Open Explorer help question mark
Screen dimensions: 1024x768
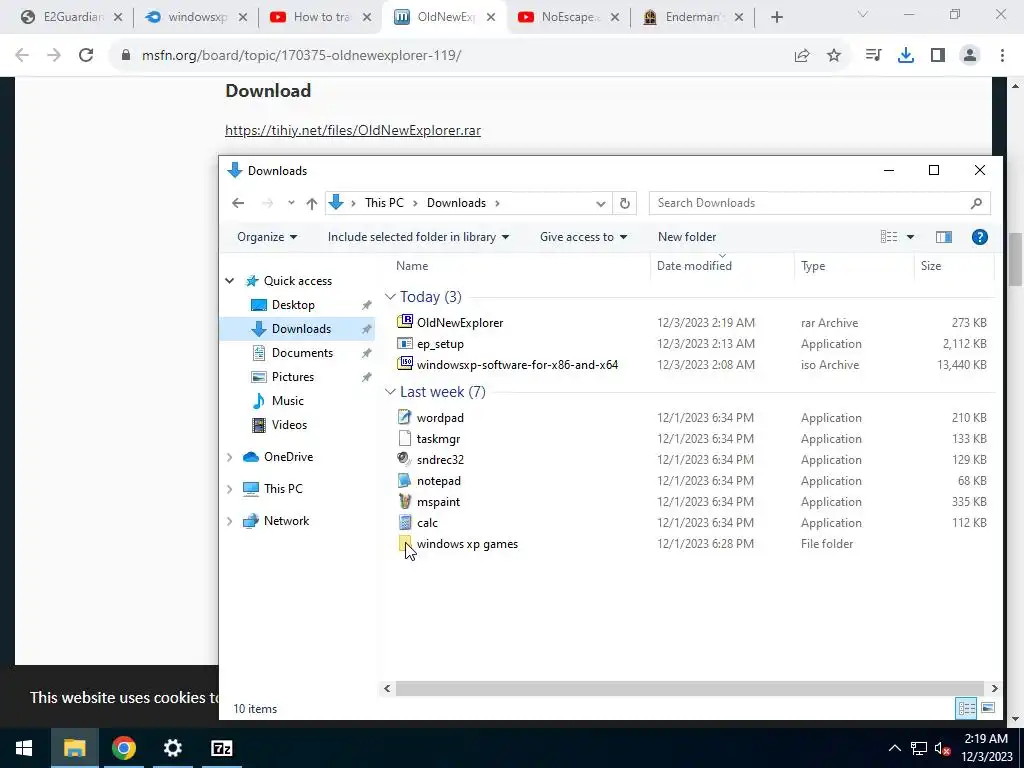(x=980, y=237)
